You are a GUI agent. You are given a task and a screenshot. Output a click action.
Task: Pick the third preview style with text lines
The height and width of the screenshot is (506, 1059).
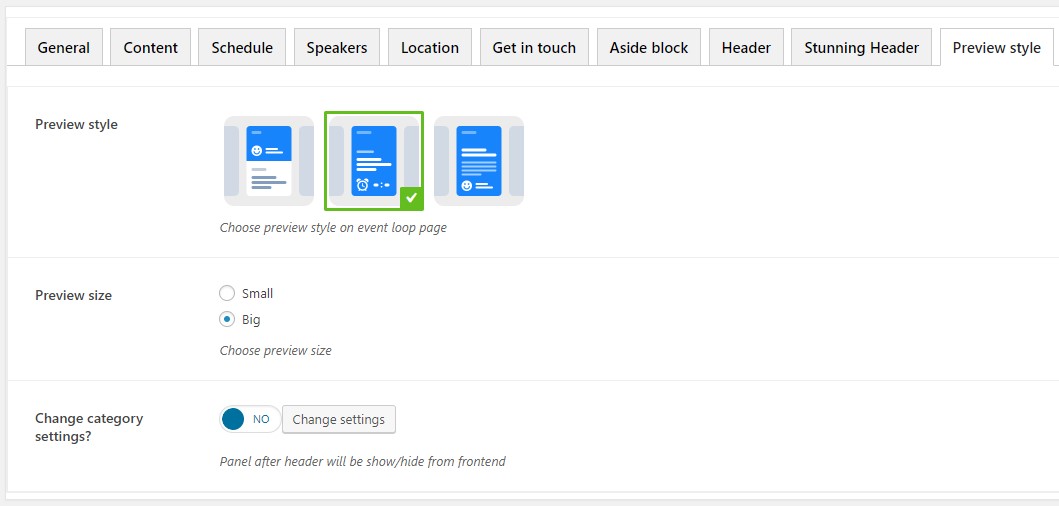pos(479,161)
